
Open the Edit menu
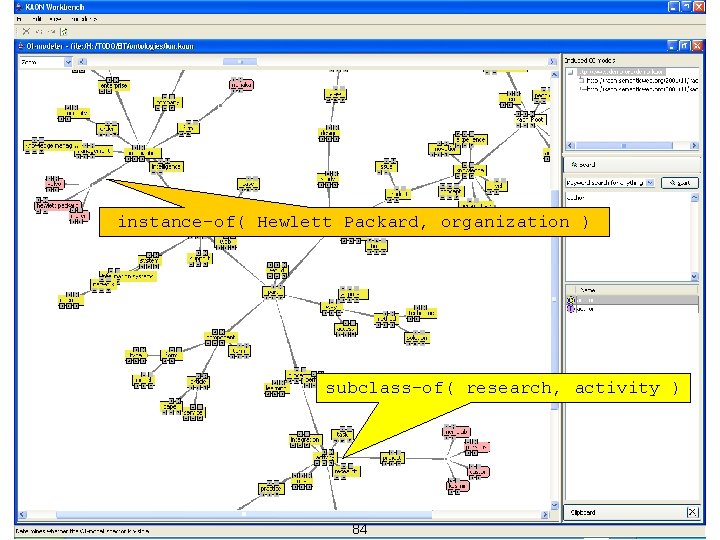pos(37,19)
